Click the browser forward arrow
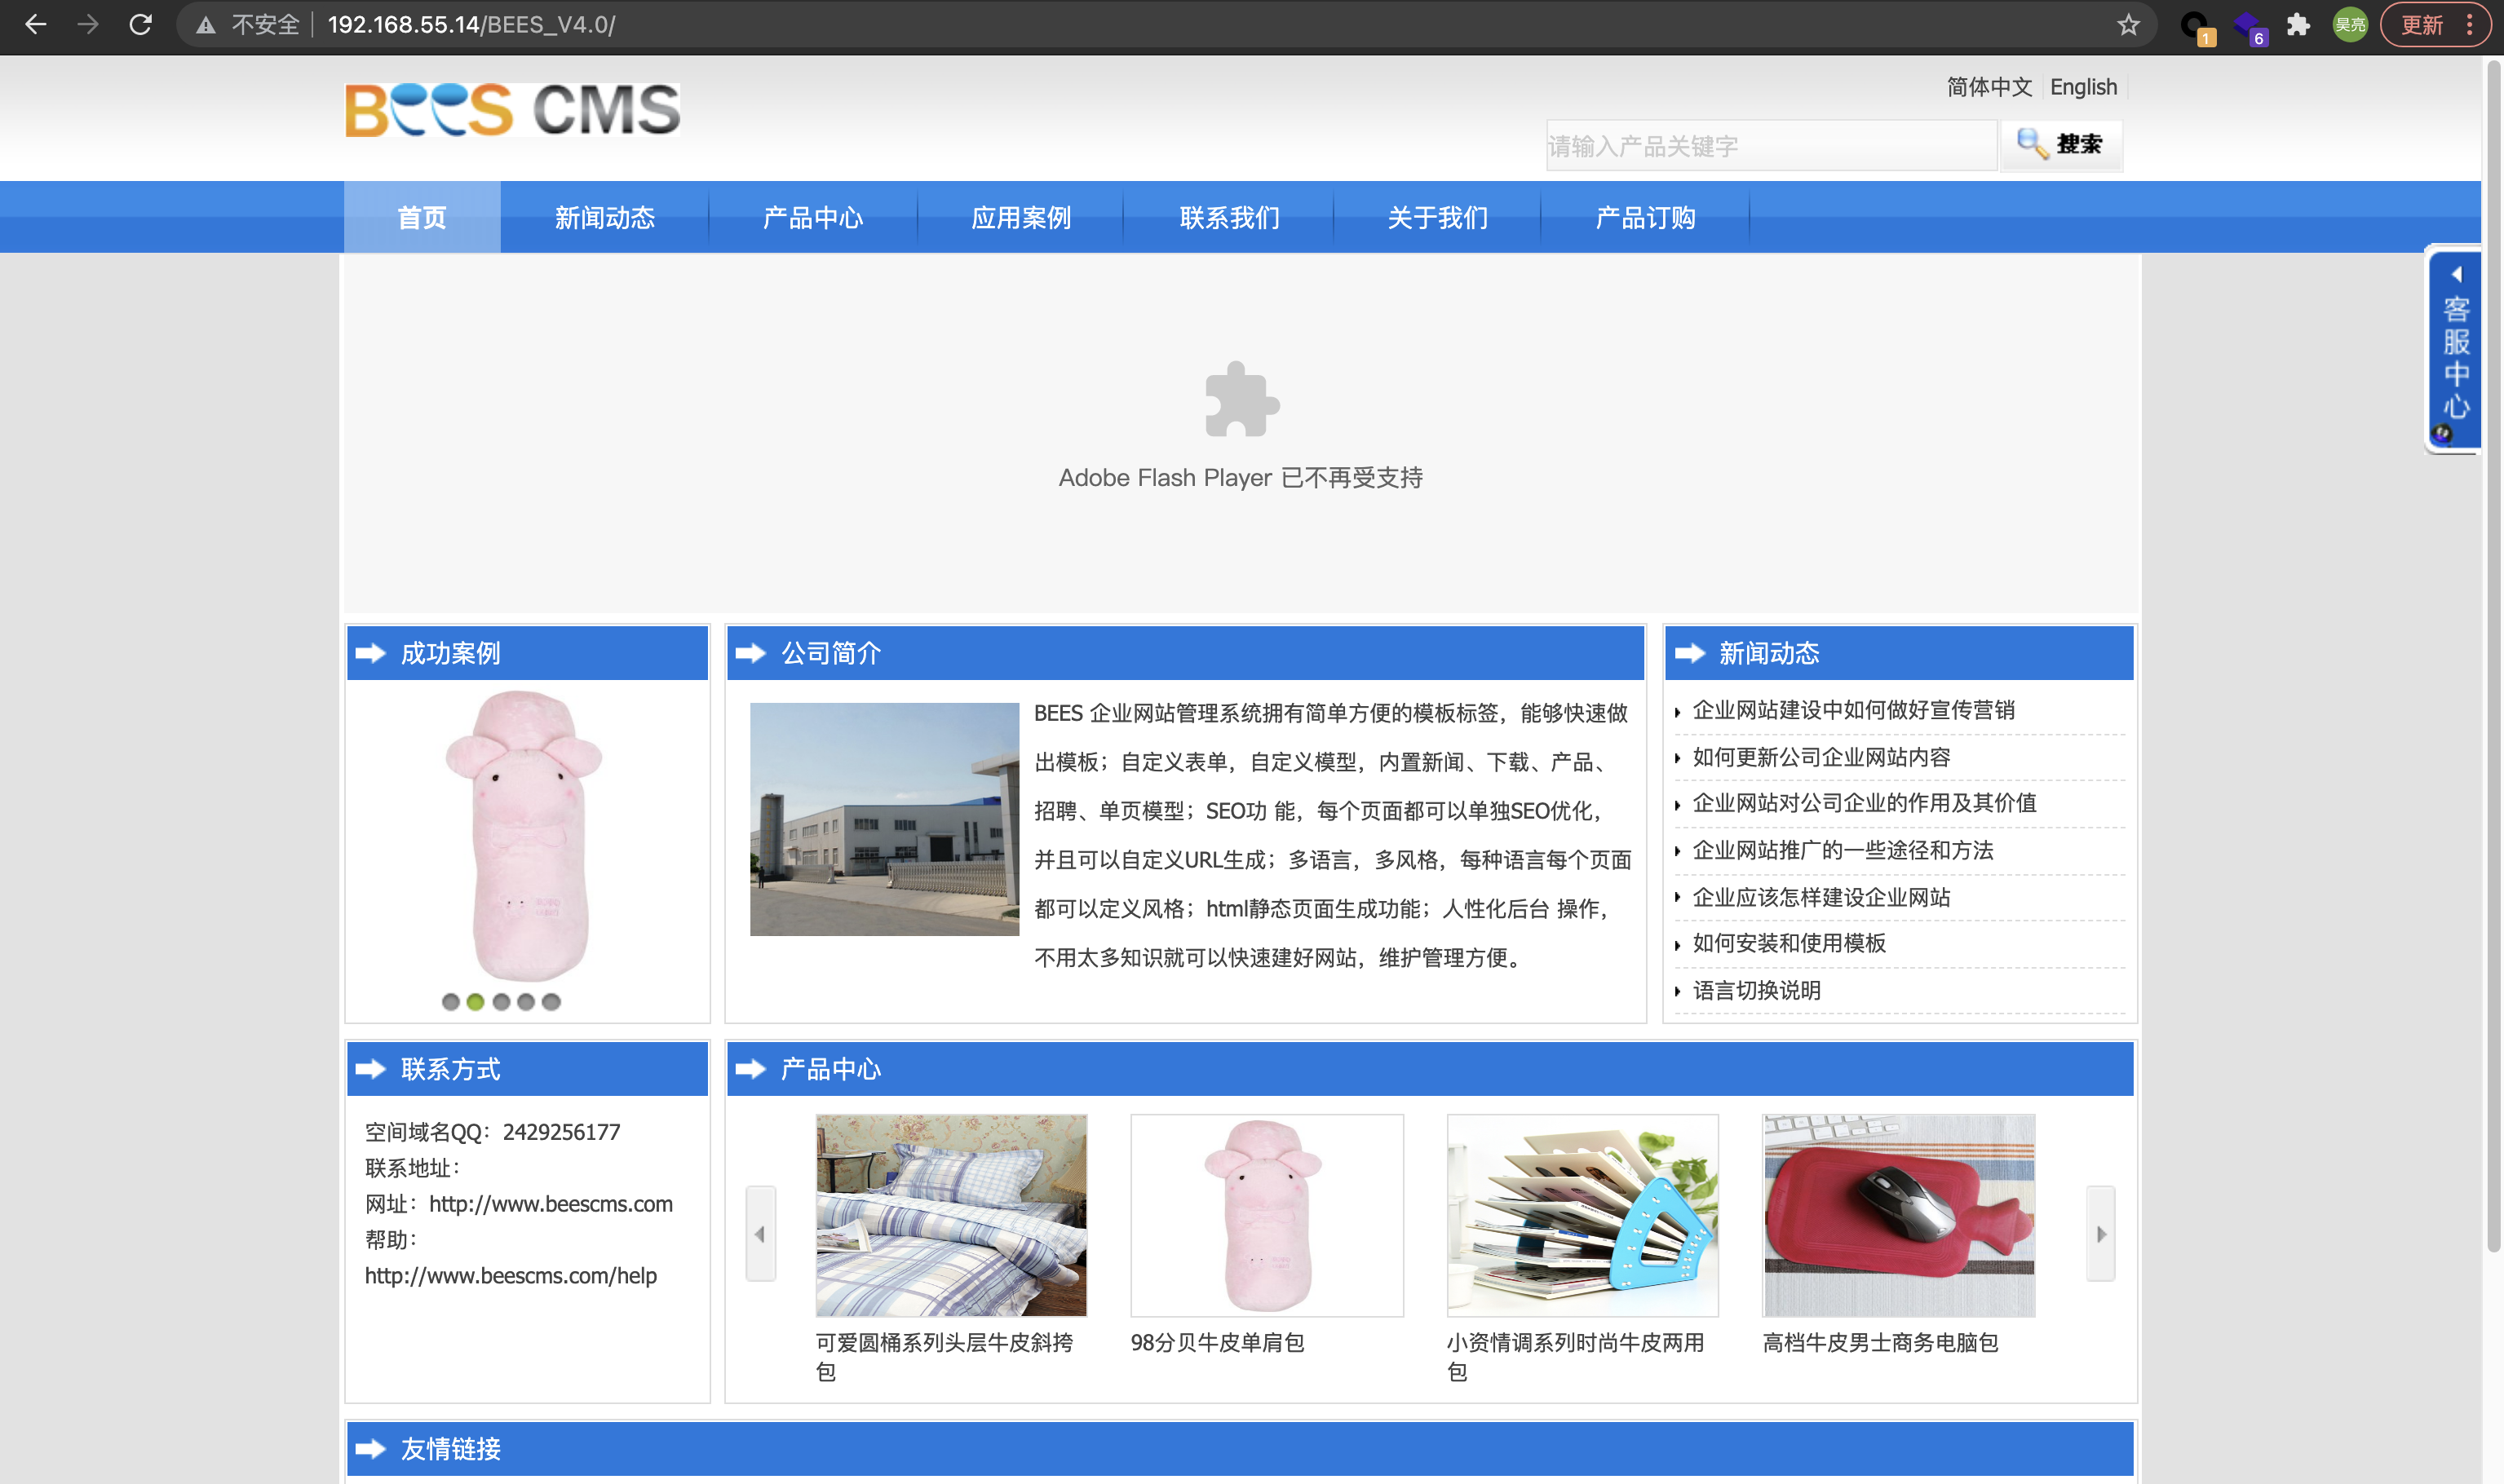 point(88,25)
